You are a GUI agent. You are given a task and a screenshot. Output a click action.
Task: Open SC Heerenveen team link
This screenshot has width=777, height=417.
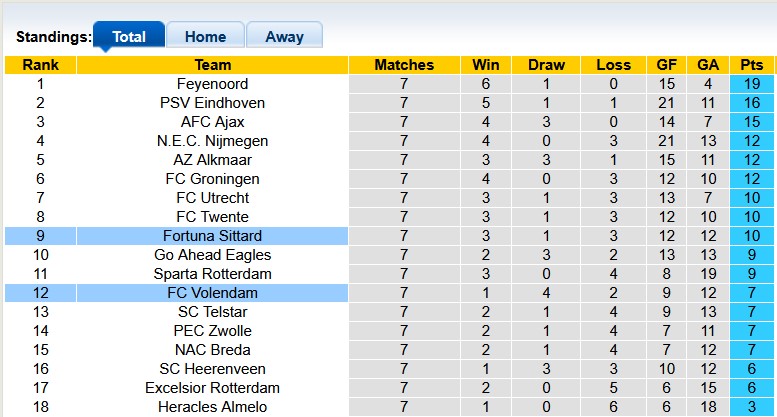click(x=212, y=369)
